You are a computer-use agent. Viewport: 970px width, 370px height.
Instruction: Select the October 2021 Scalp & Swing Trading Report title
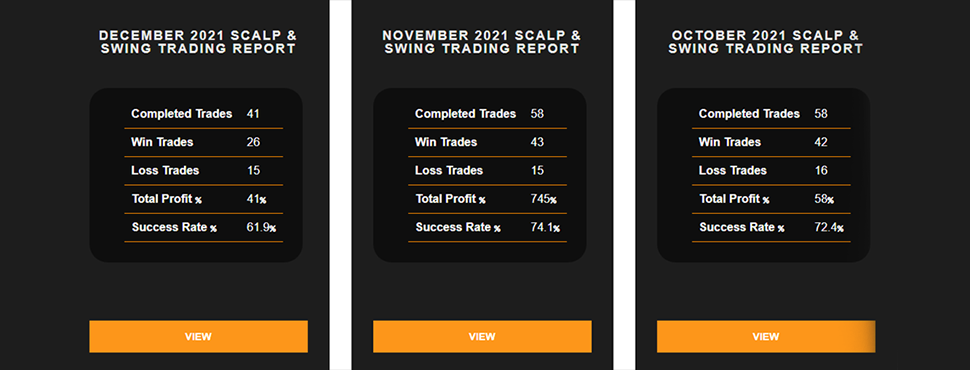pos(766,42)
